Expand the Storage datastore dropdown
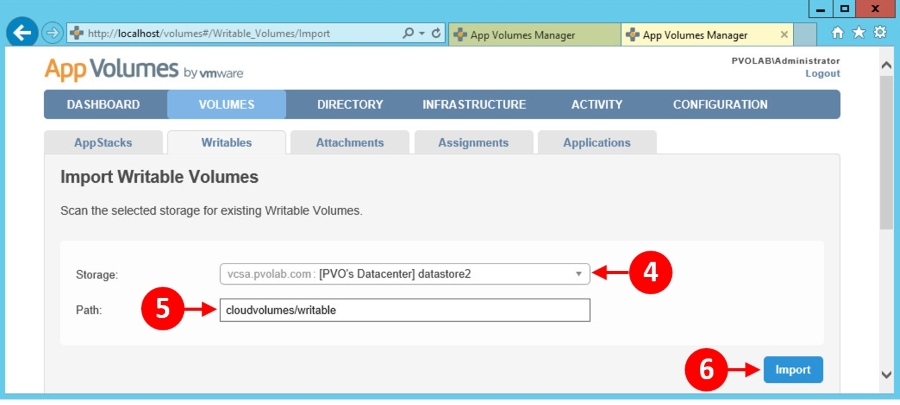 pos(405,274)
